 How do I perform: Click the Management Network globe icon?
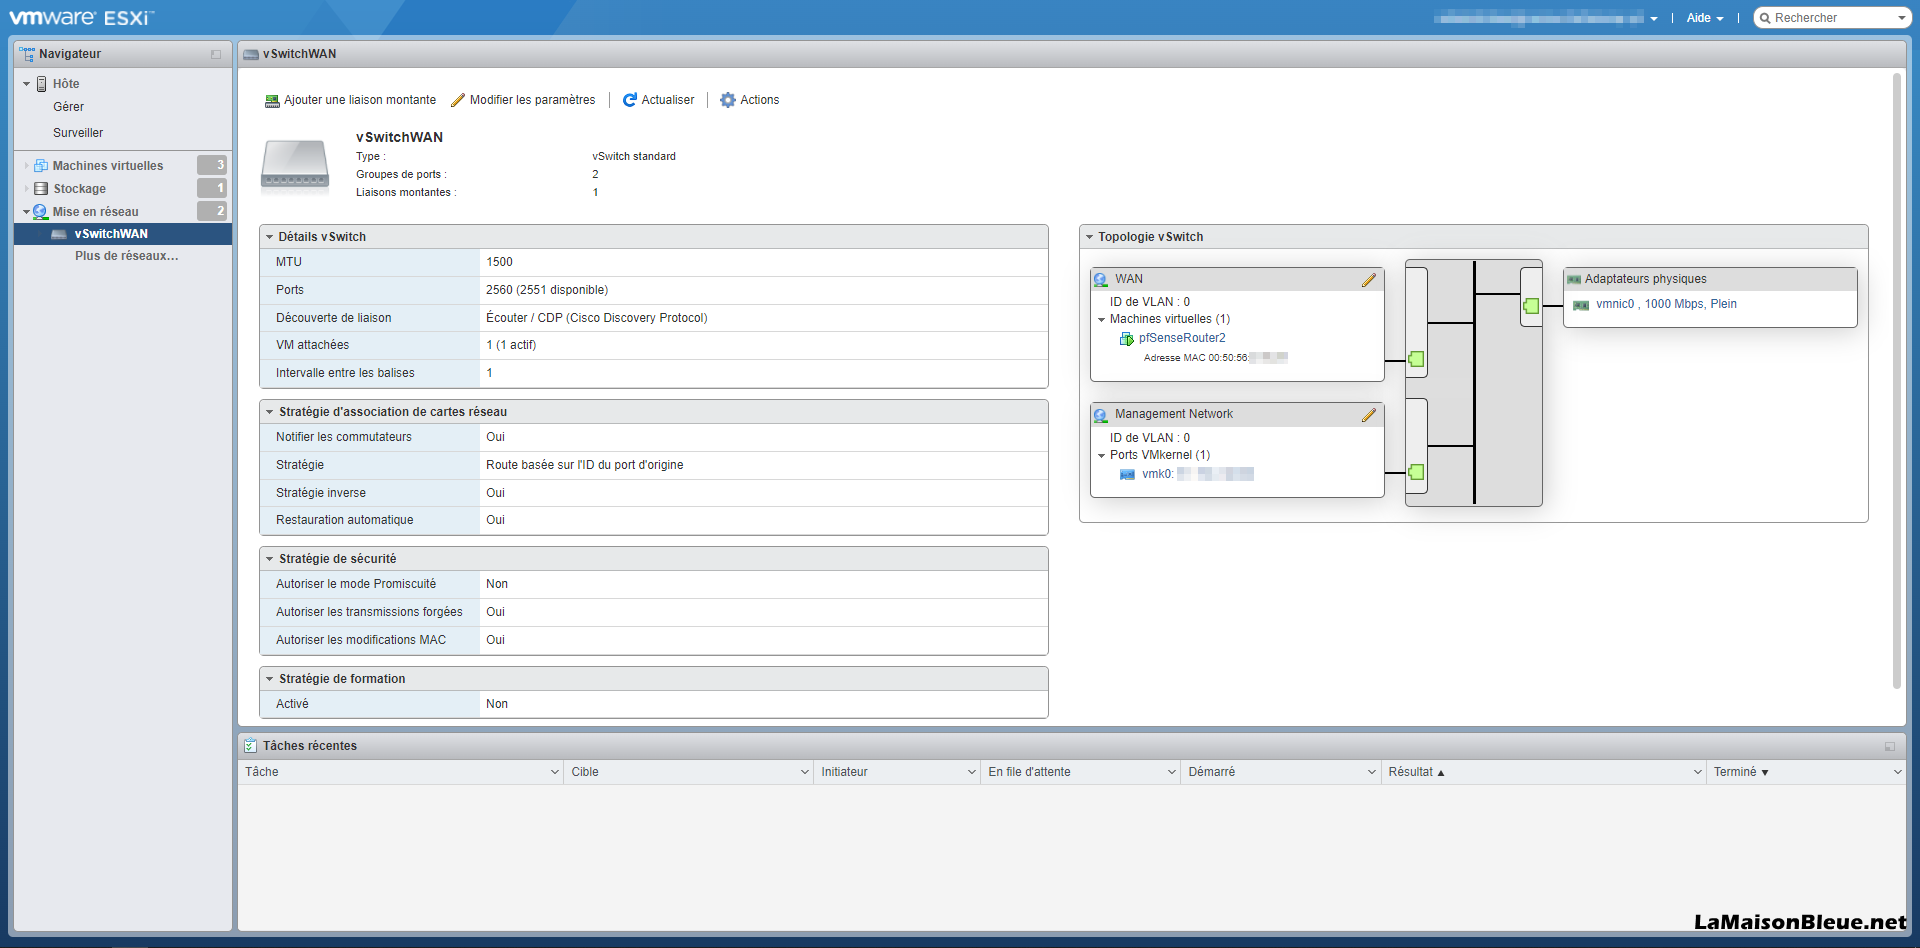1101,415
